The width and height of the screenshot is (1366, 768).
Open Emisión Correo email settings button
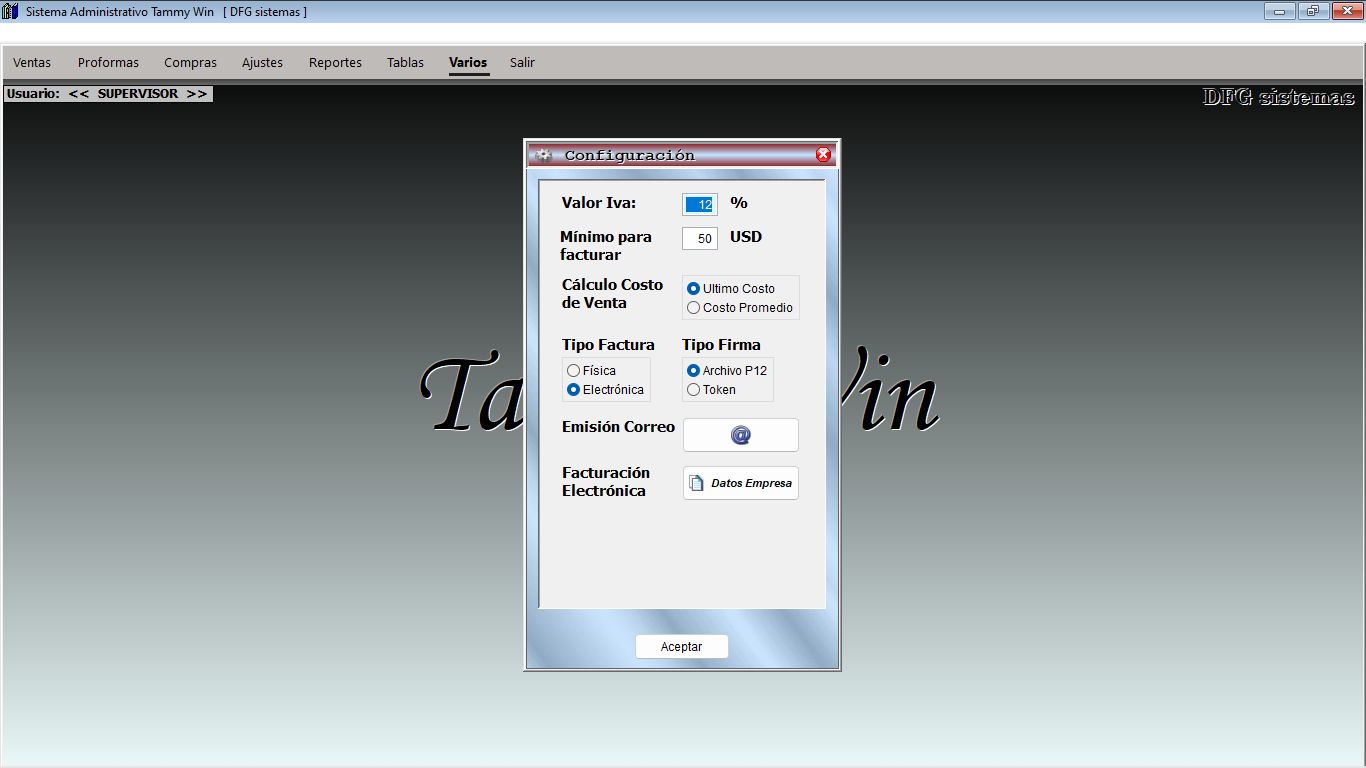pyautogui.click(x=740, y=435)
